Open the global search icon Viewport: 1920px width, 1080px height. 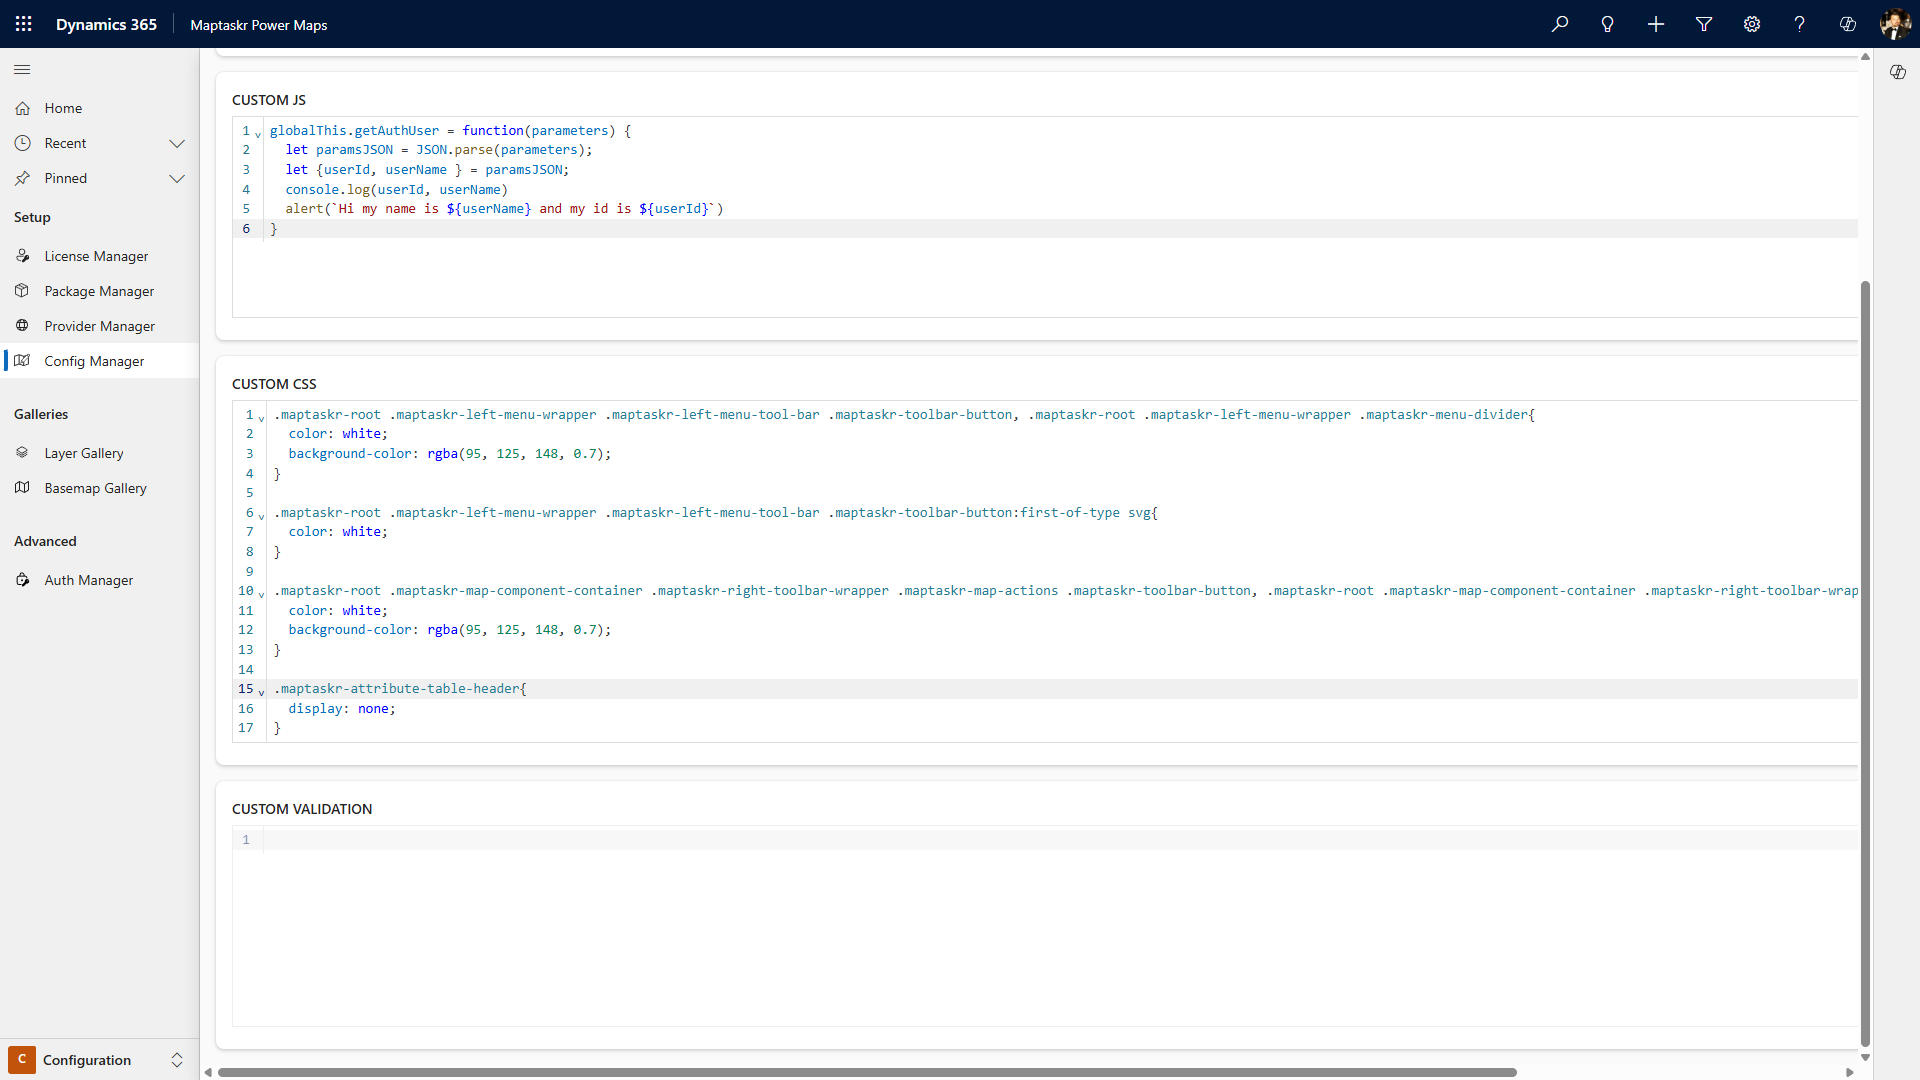(1560, 24)
